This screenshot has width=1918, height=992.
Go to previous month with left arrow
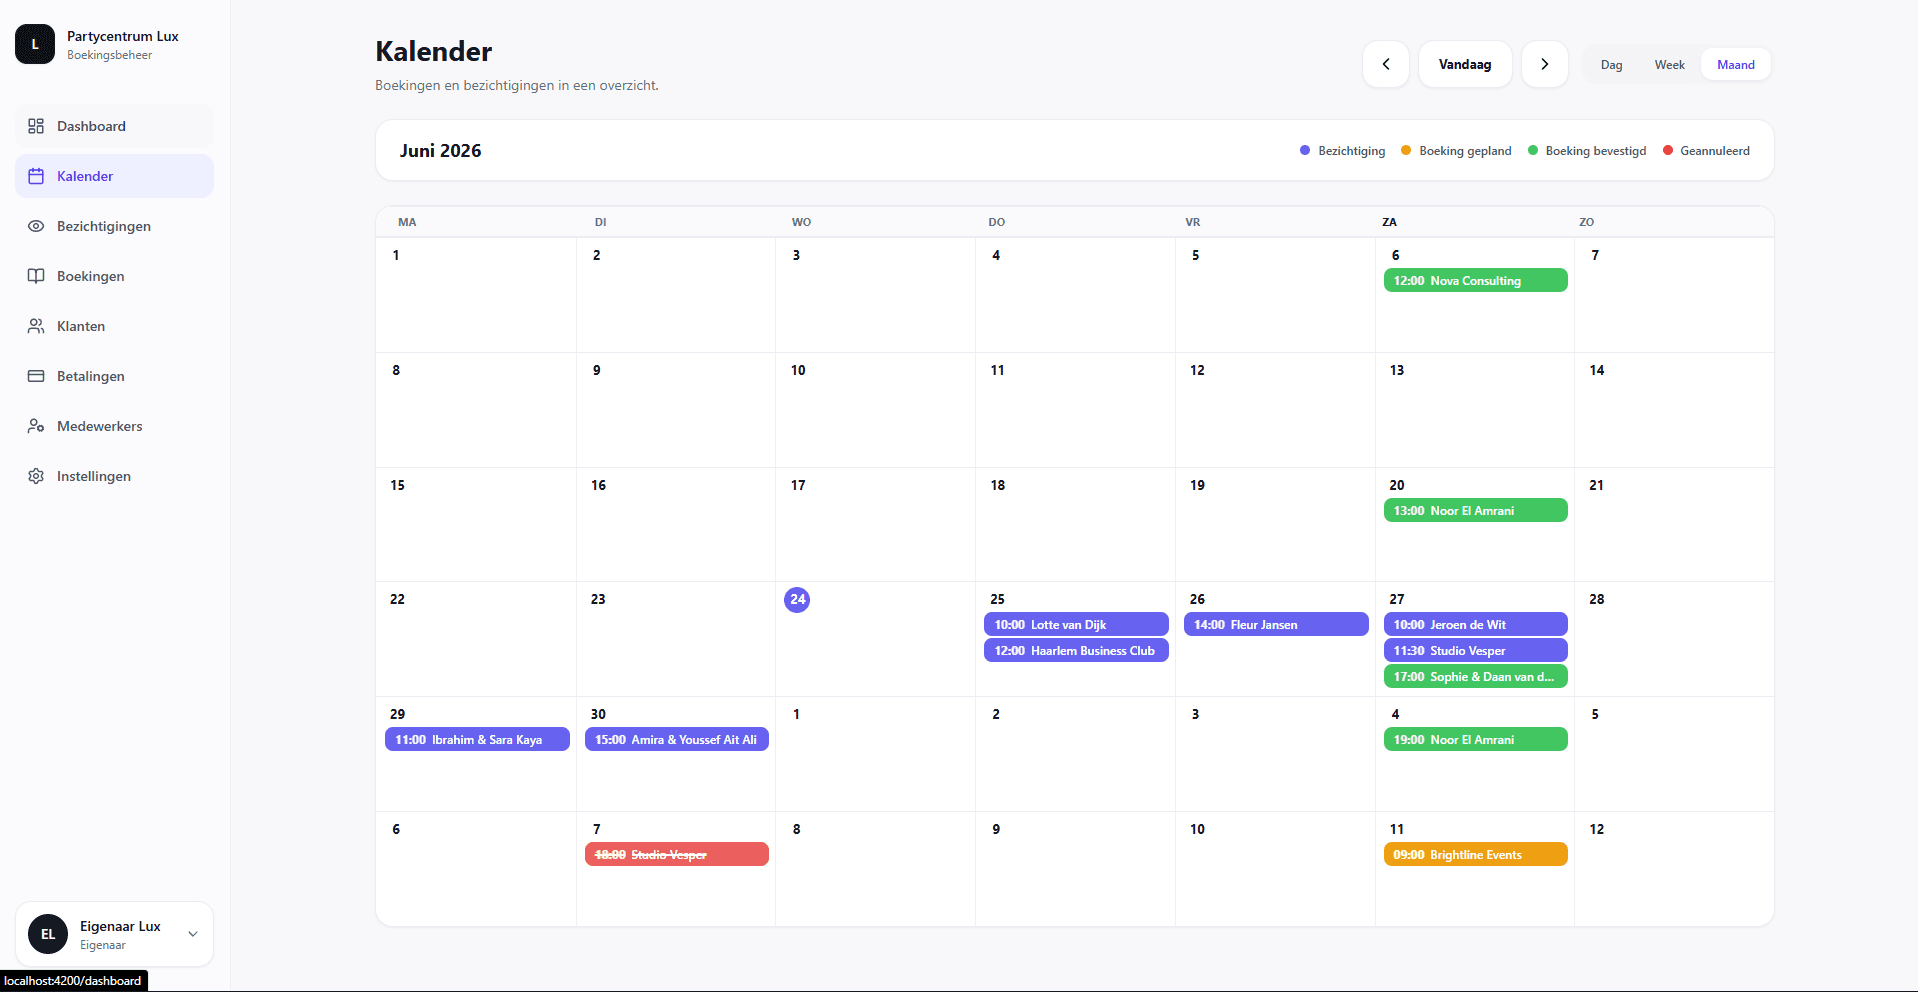coord(1386,64)
